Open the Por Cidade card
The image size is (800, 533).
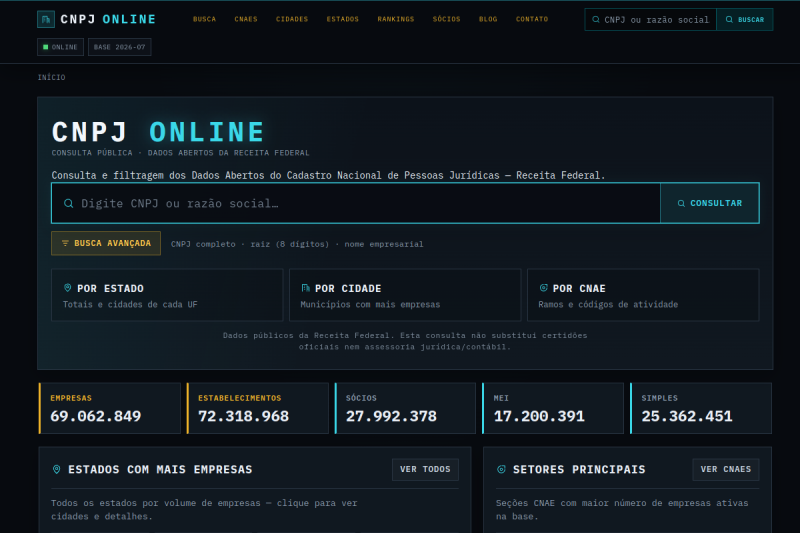(x=405, y=295)
